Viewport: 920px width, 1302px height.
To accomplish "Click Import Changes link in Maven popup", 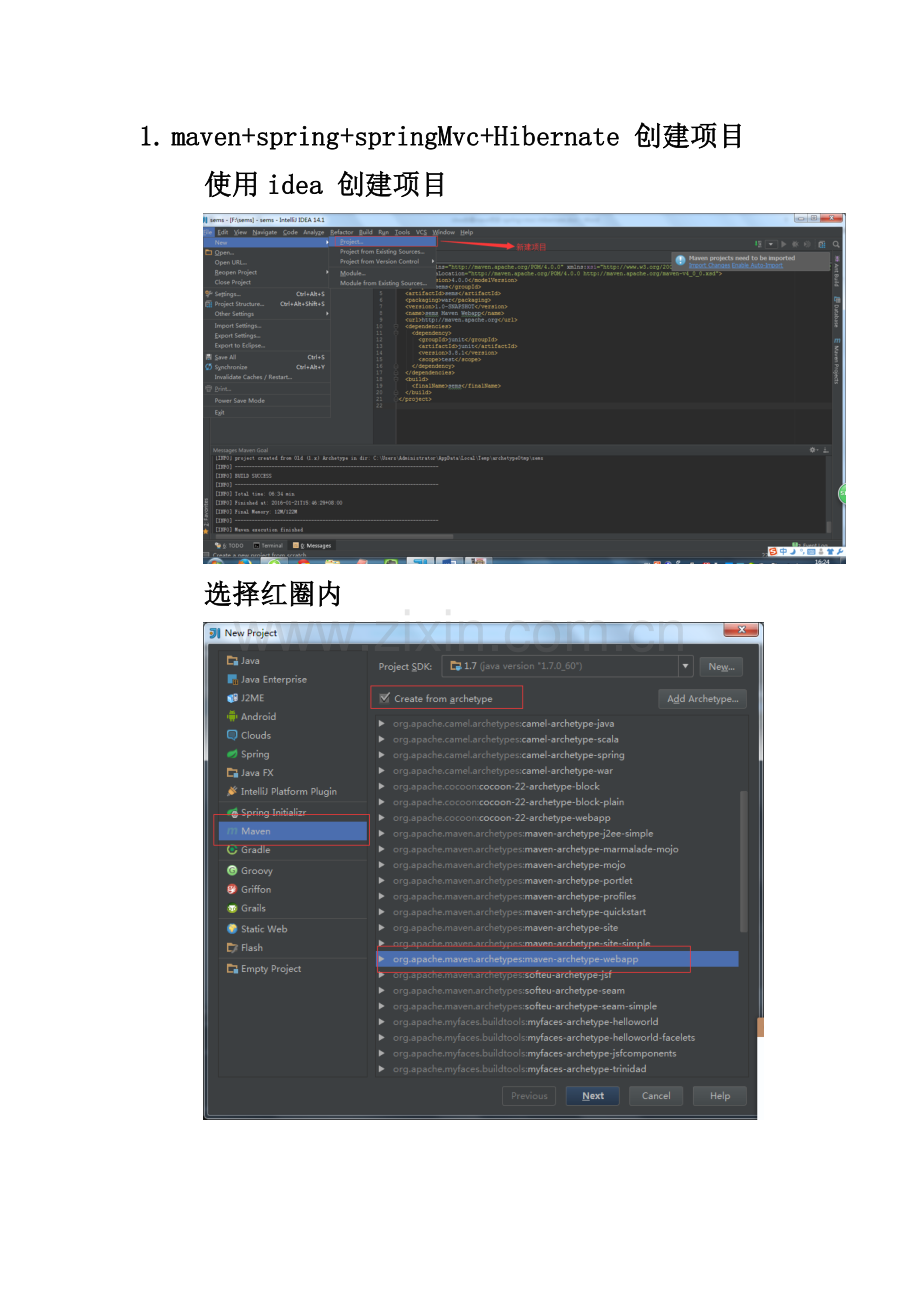I will (x=709, y=265).
